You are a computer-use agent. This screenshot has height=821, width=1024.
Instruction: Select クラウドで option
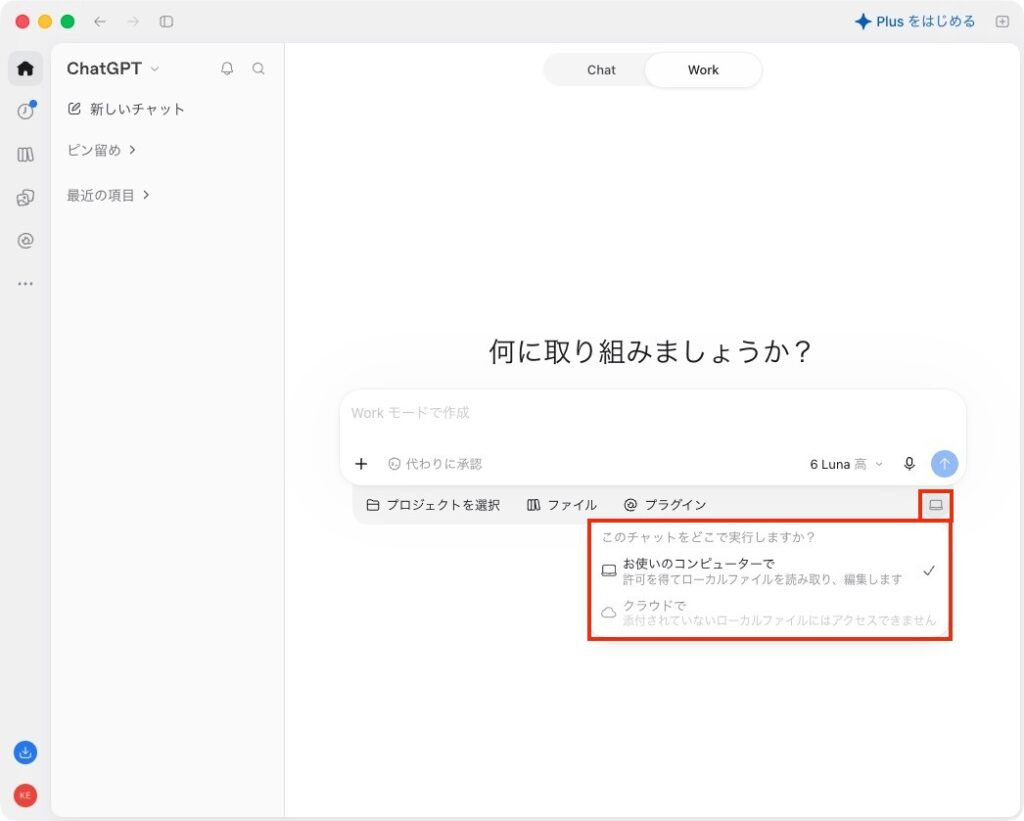769,613
